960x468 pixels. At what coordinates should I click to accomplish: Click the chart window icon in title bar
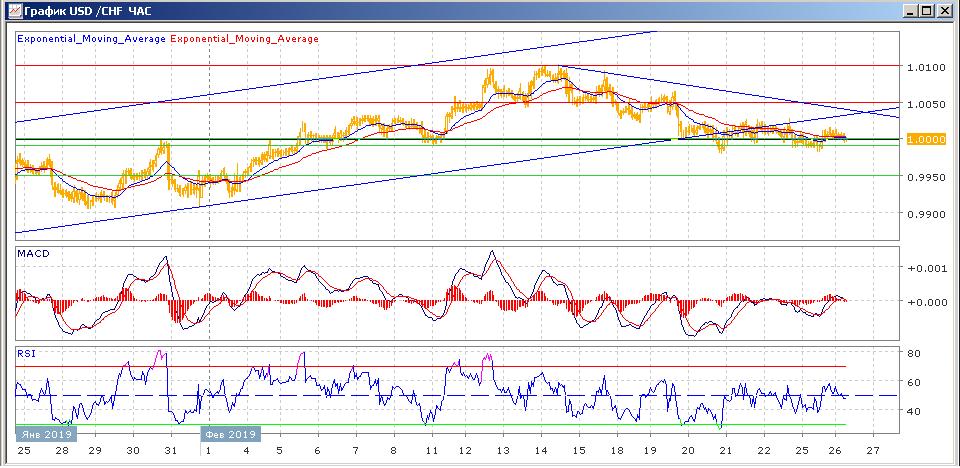point(15,11)
